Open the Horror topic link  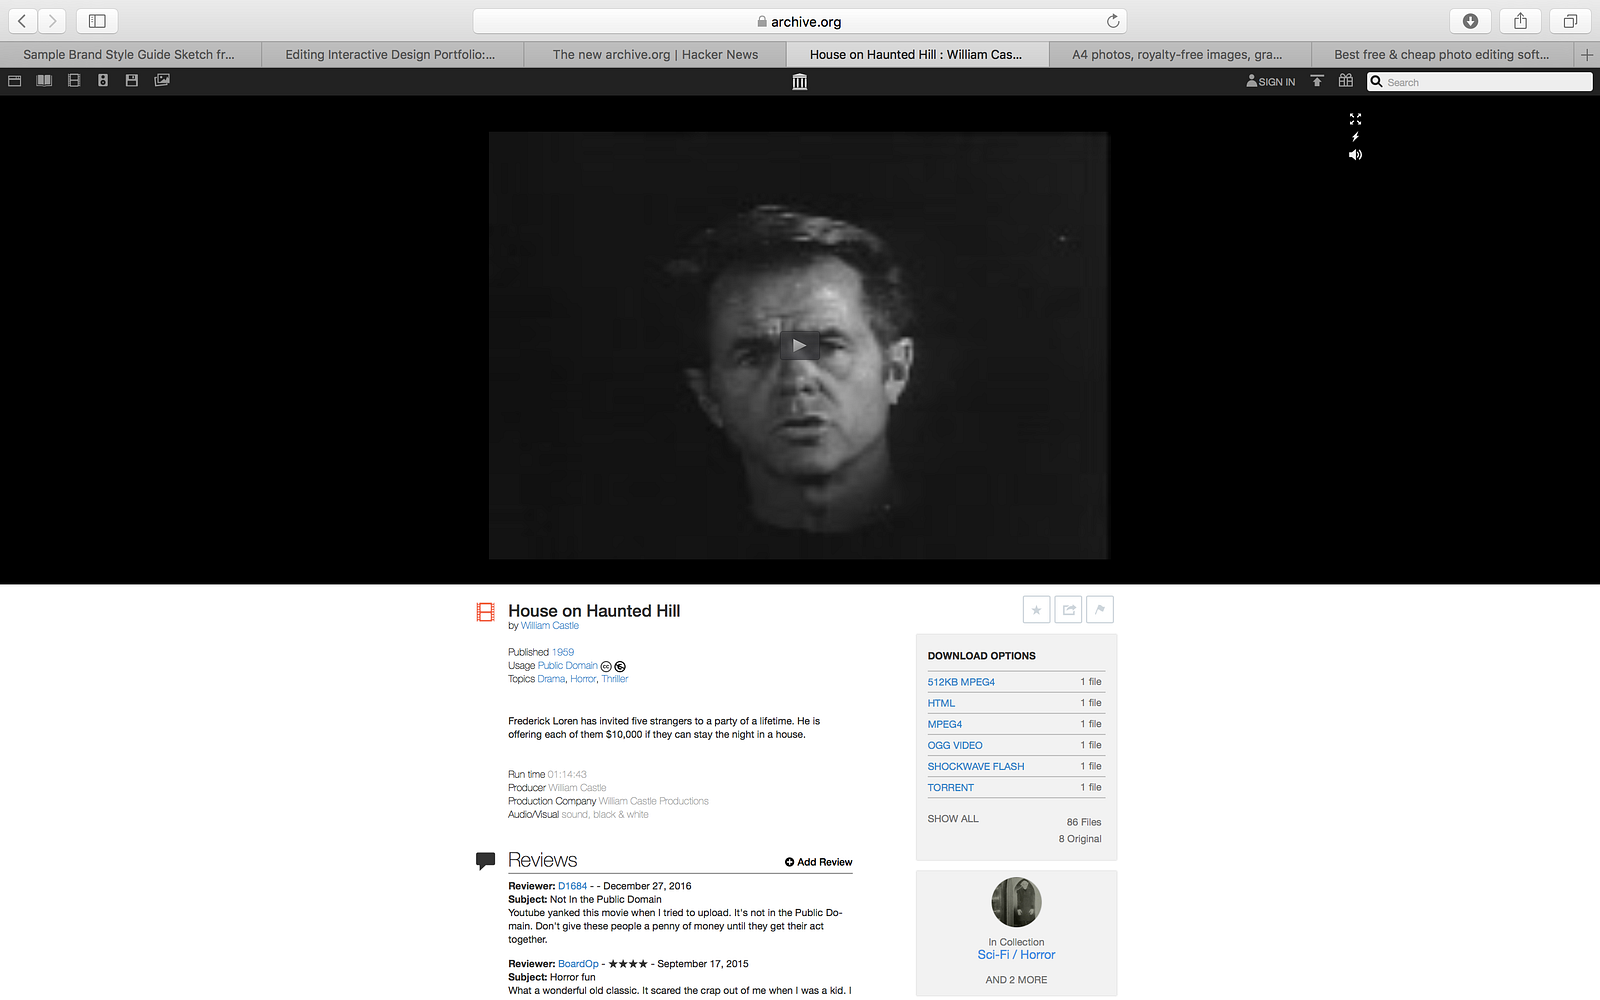583,679
